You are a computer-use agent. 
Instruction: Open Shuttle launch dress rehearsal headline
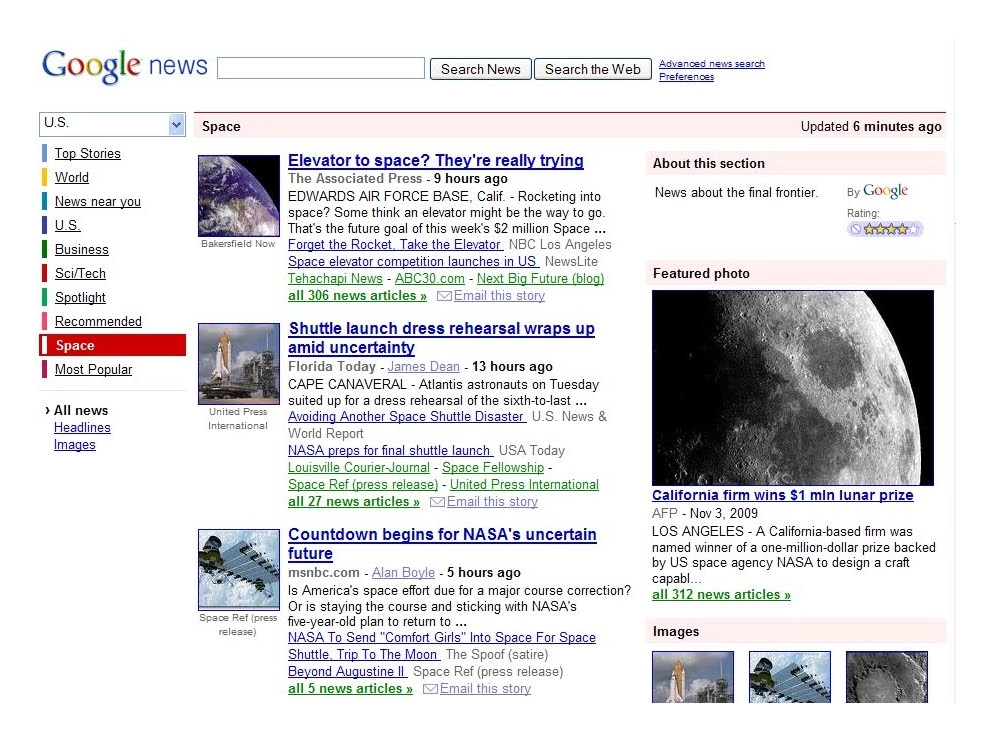tap(441, 338)
